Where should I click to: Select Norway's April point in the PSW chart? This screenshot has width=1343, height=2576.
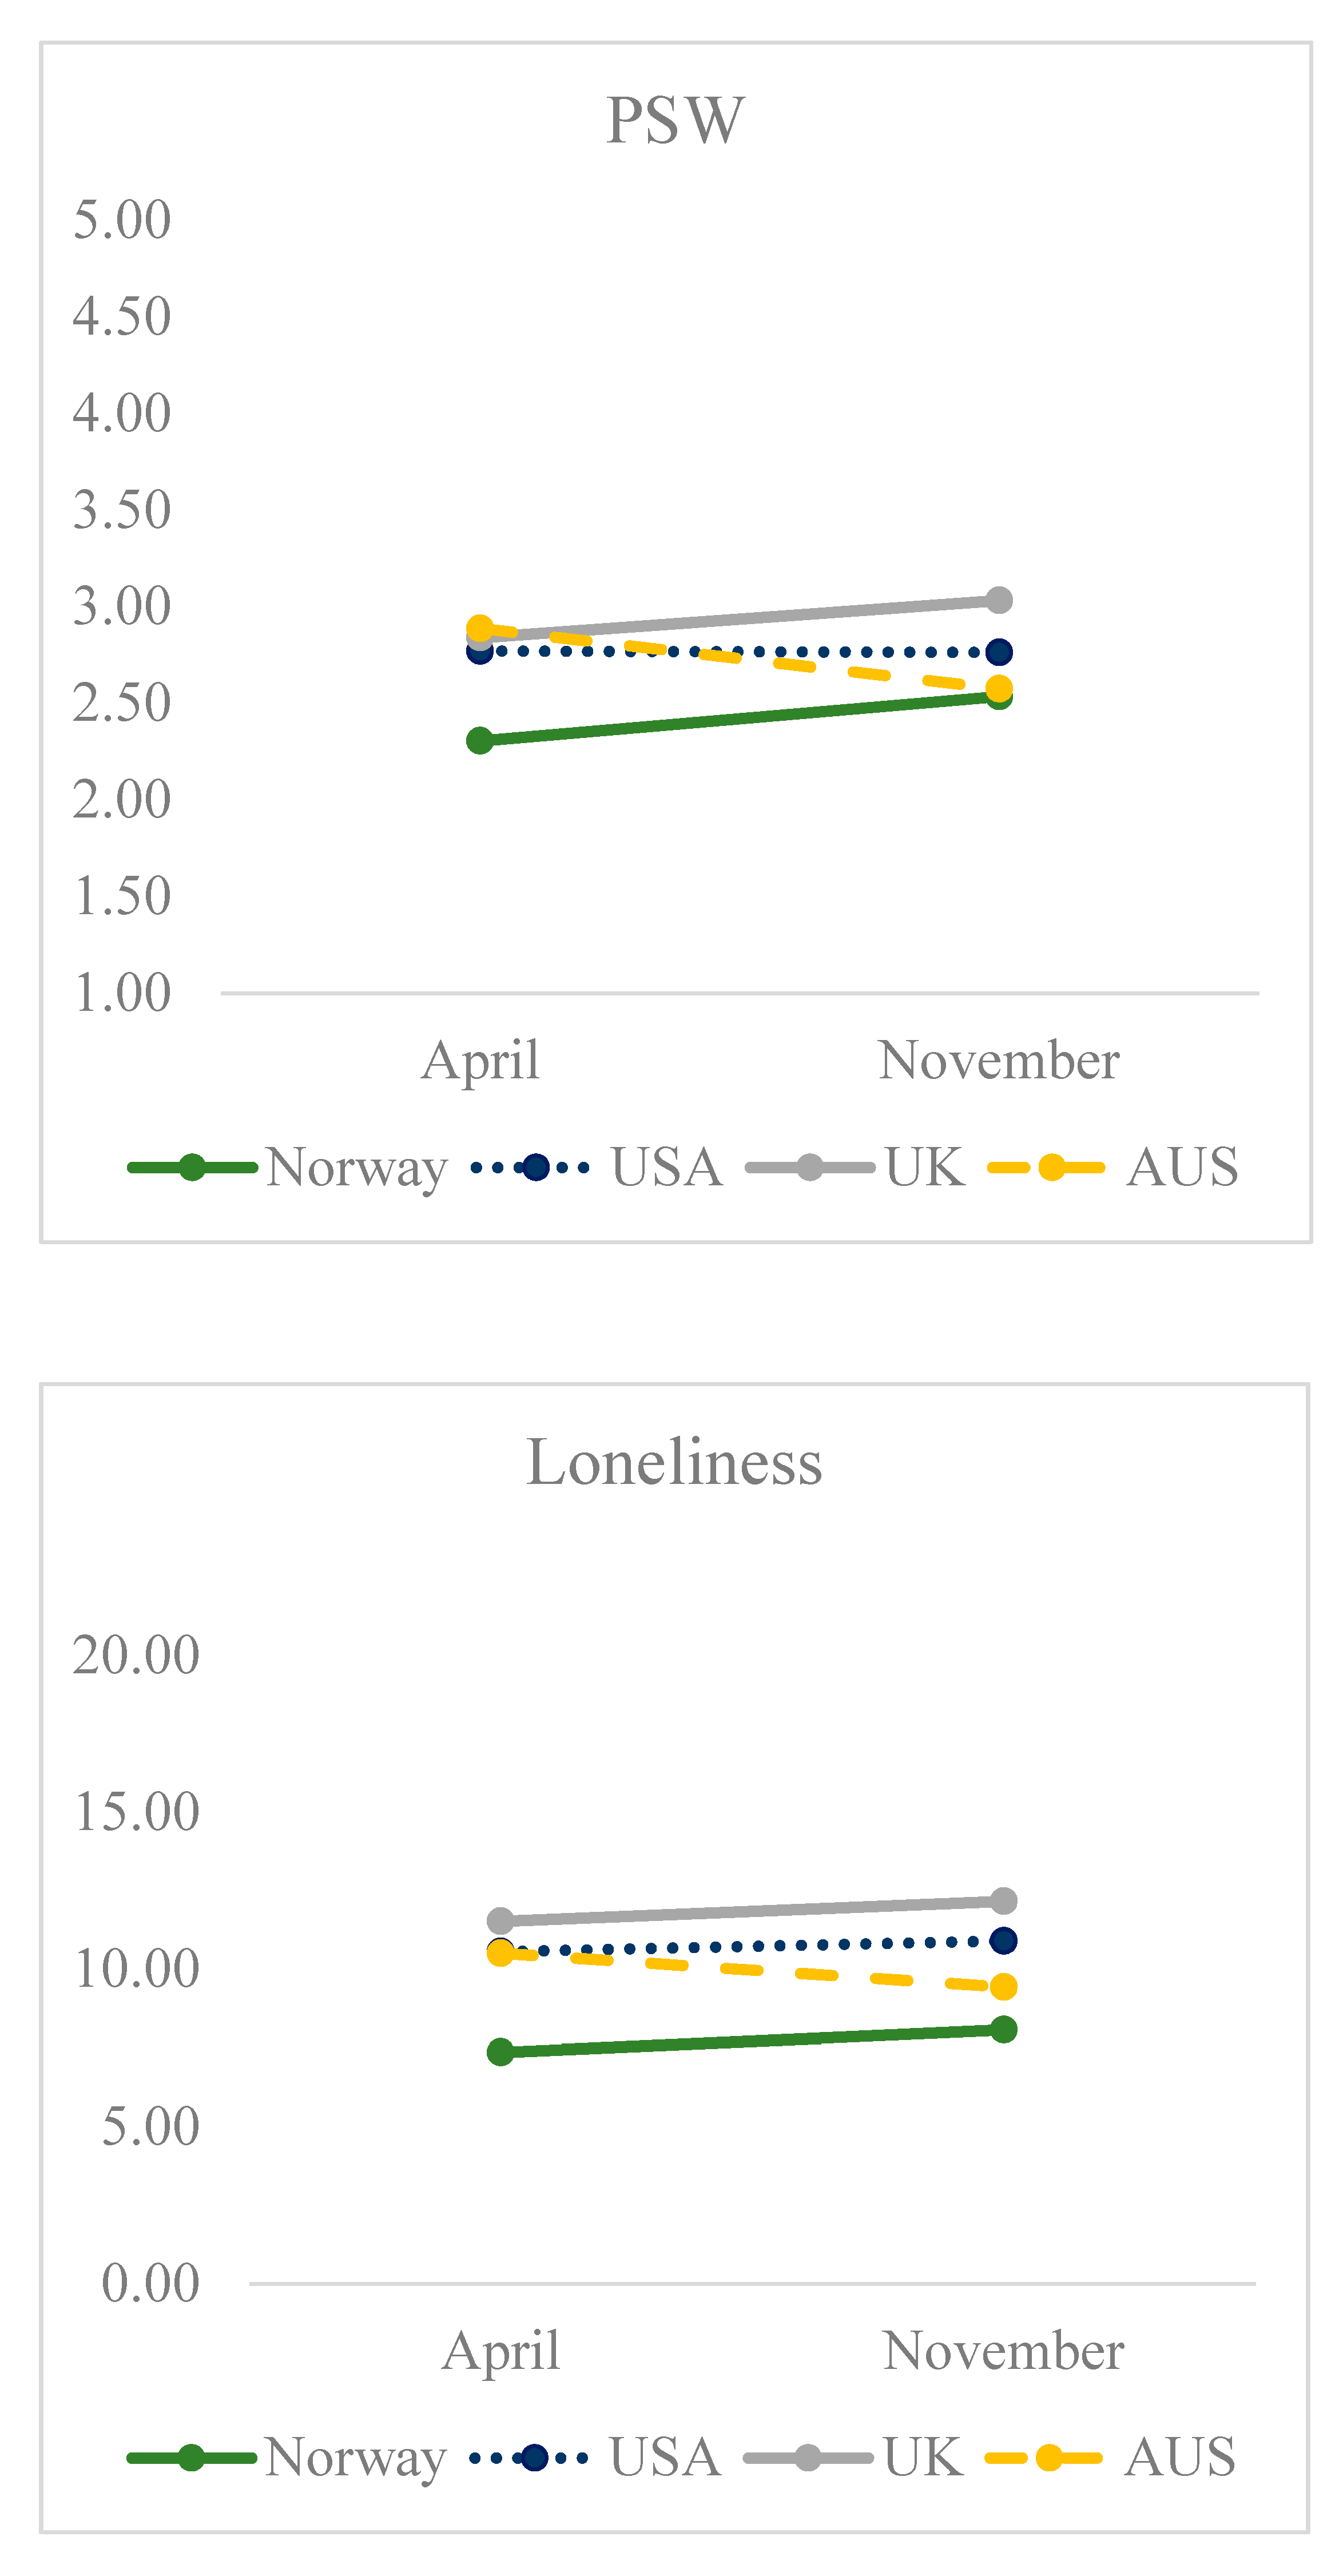tap(480, 741)
